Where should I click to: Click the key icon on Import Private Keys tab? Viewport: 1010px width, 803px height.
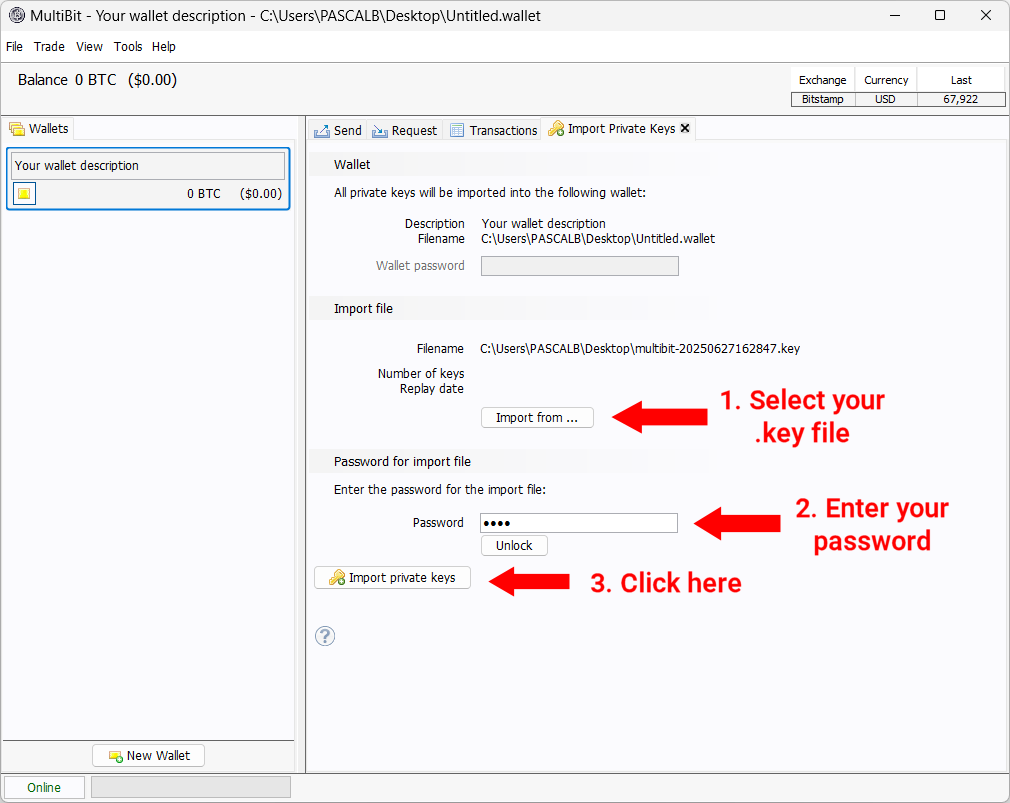coord(557,128)
